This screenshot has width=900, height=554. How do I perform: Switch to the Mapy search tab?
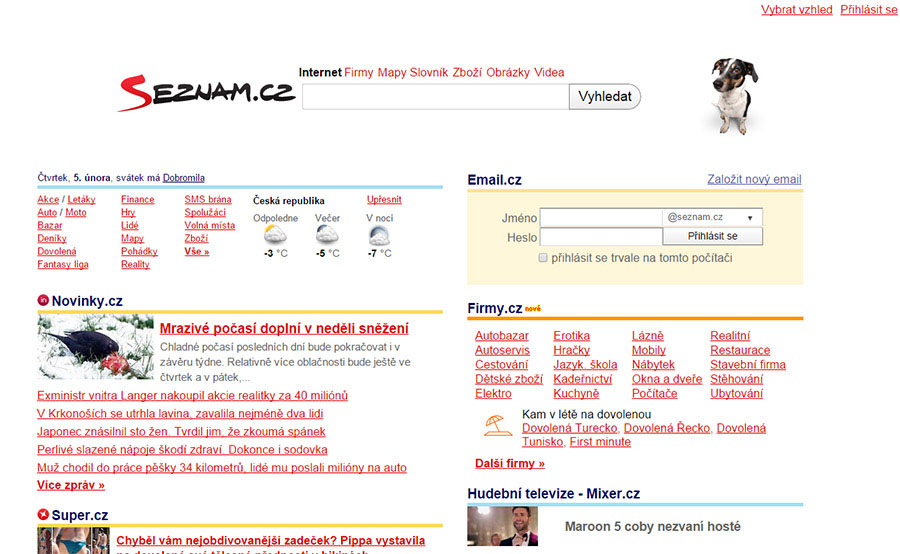tap(392, 72)
